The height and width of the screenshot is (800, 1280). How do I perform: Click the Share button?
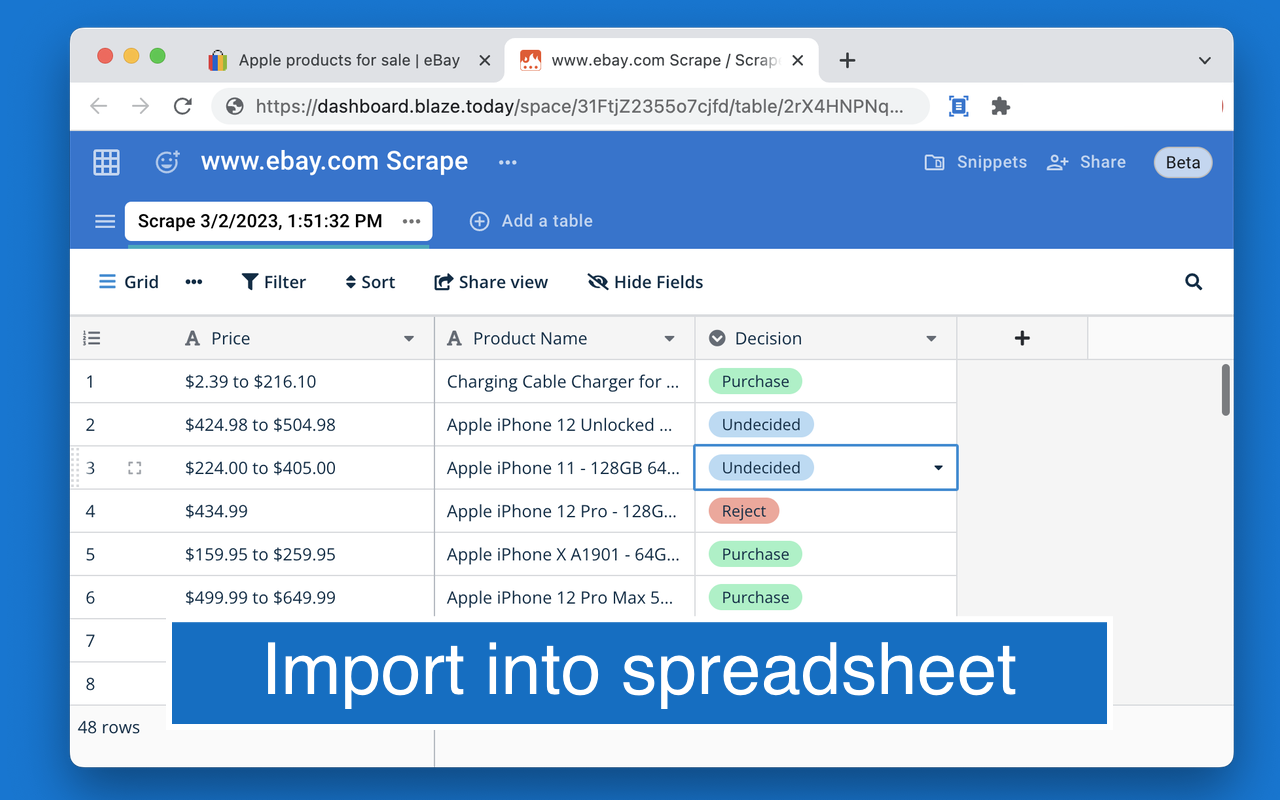click(x=1086, y=162)
